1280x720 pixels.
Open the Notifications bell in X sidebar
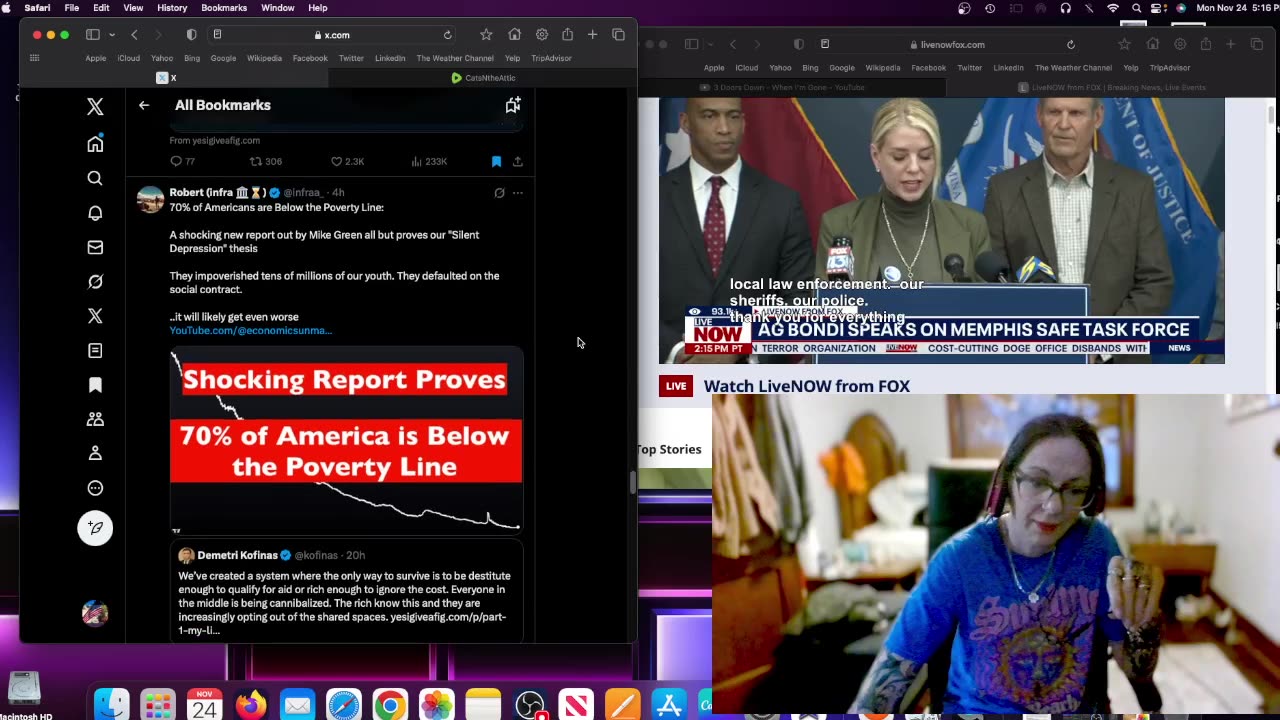click(95, 213)
